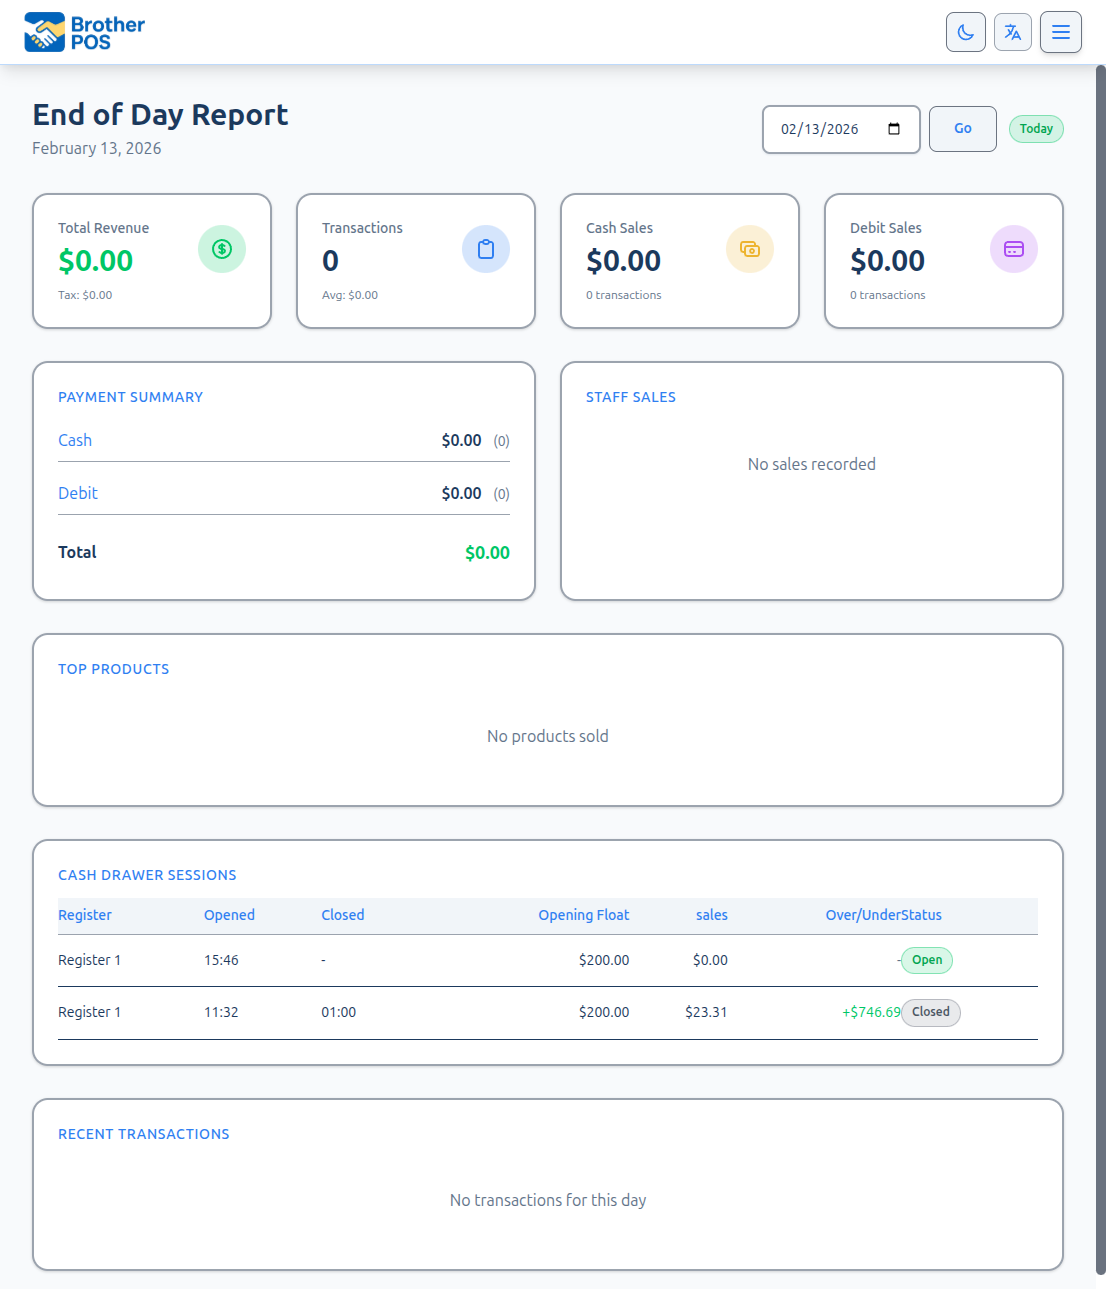Toggle the Open status badge on Register 1
Screen dimensions: 1106x1289
tap(926, 960)
